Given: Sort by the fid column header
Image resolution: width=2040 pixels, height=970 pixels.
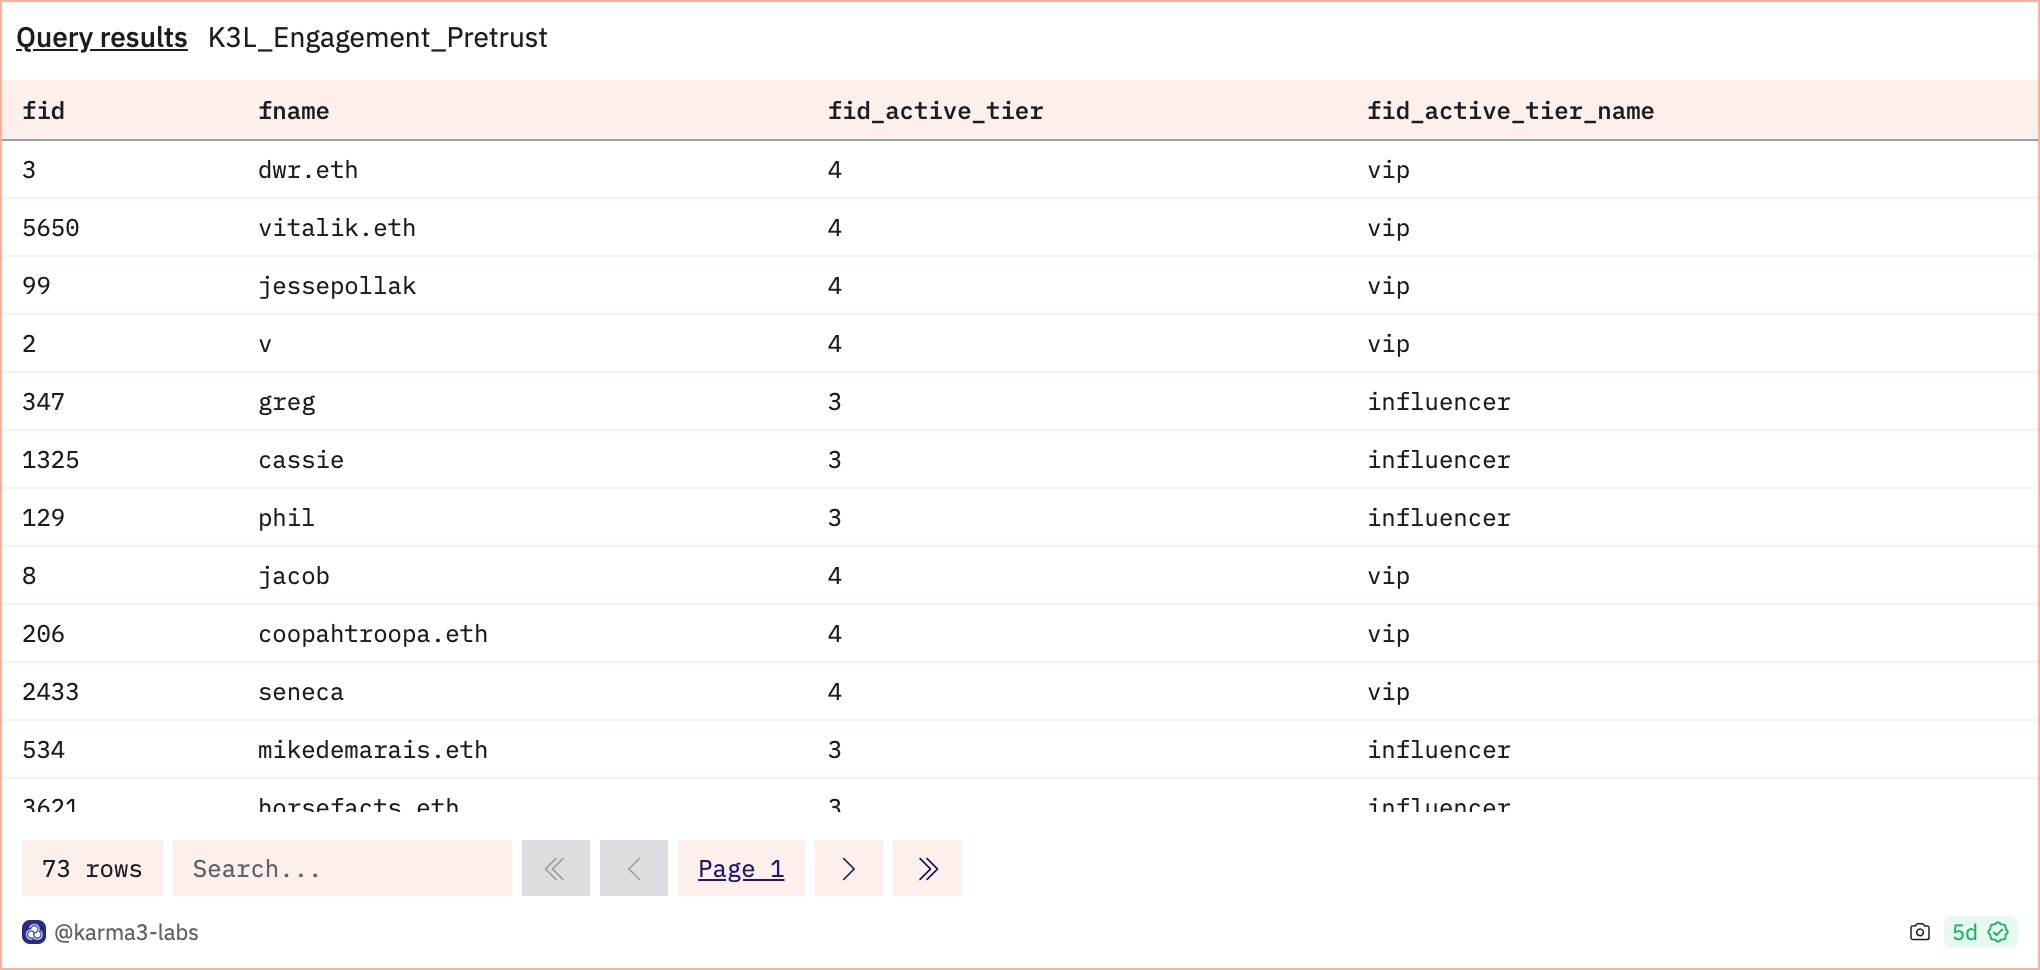Looking at the screenshot, I should 44,111.
